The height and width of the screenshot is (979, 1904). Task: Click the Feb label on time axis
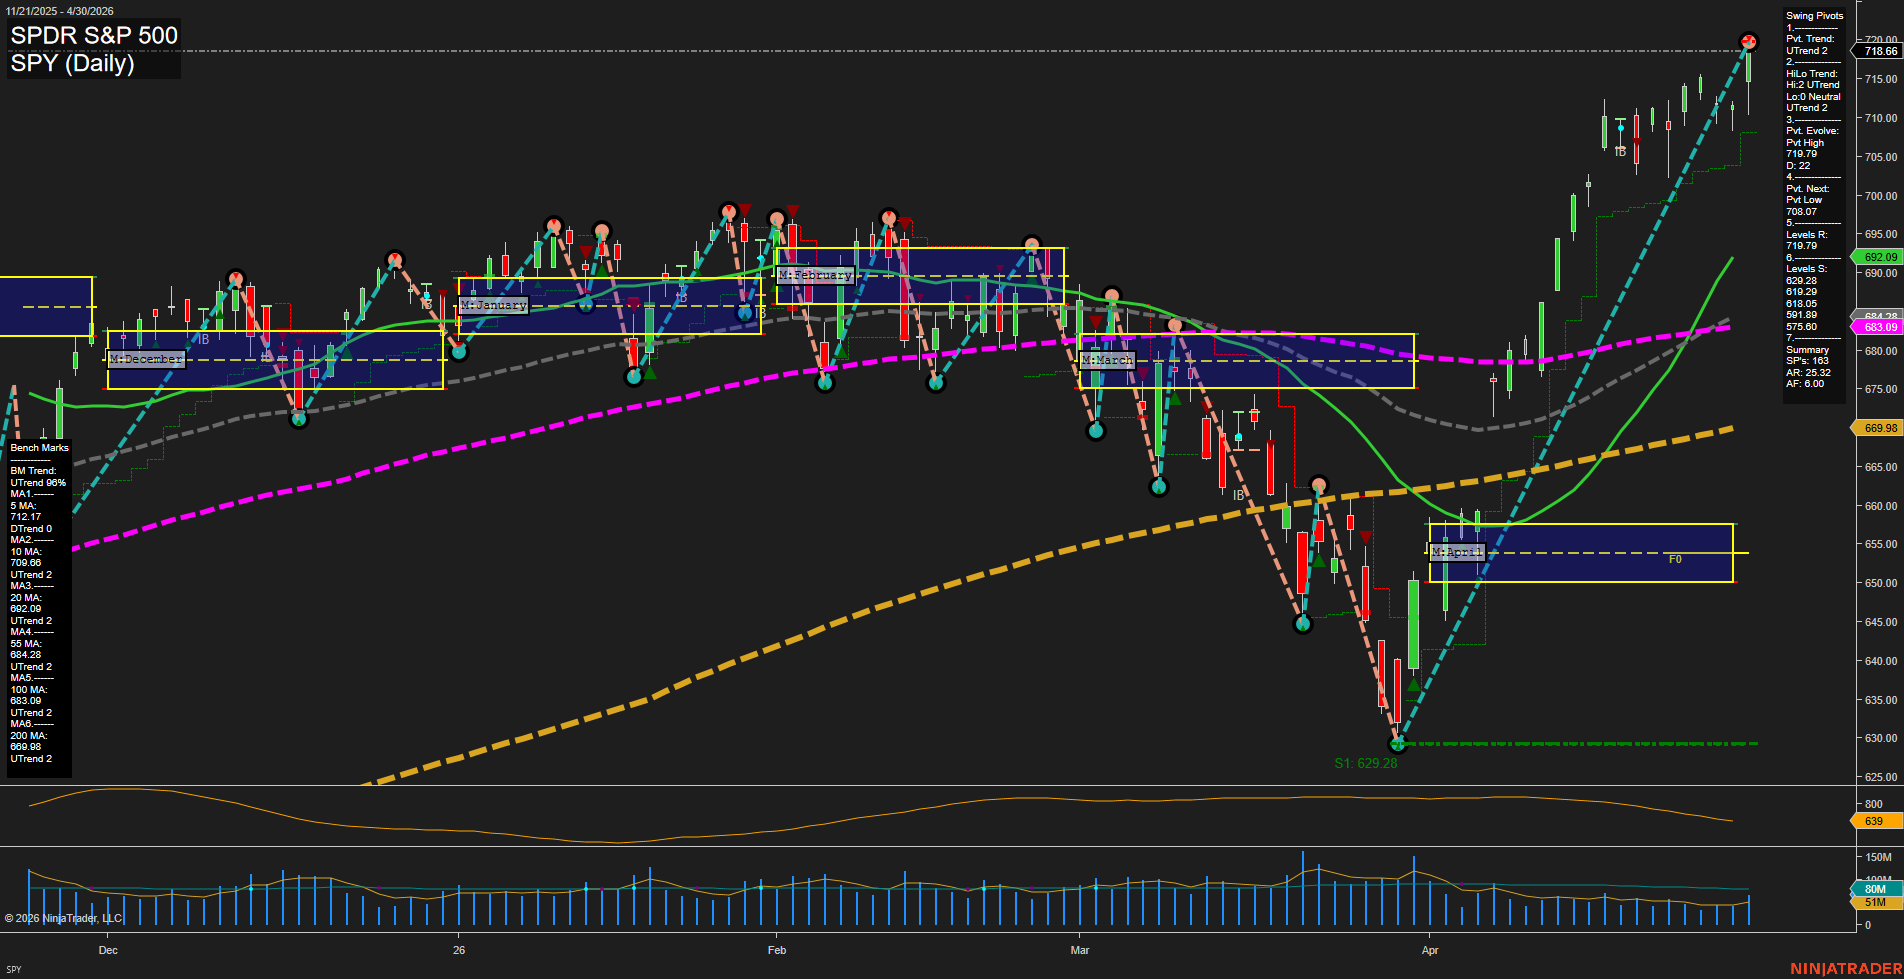777,950
